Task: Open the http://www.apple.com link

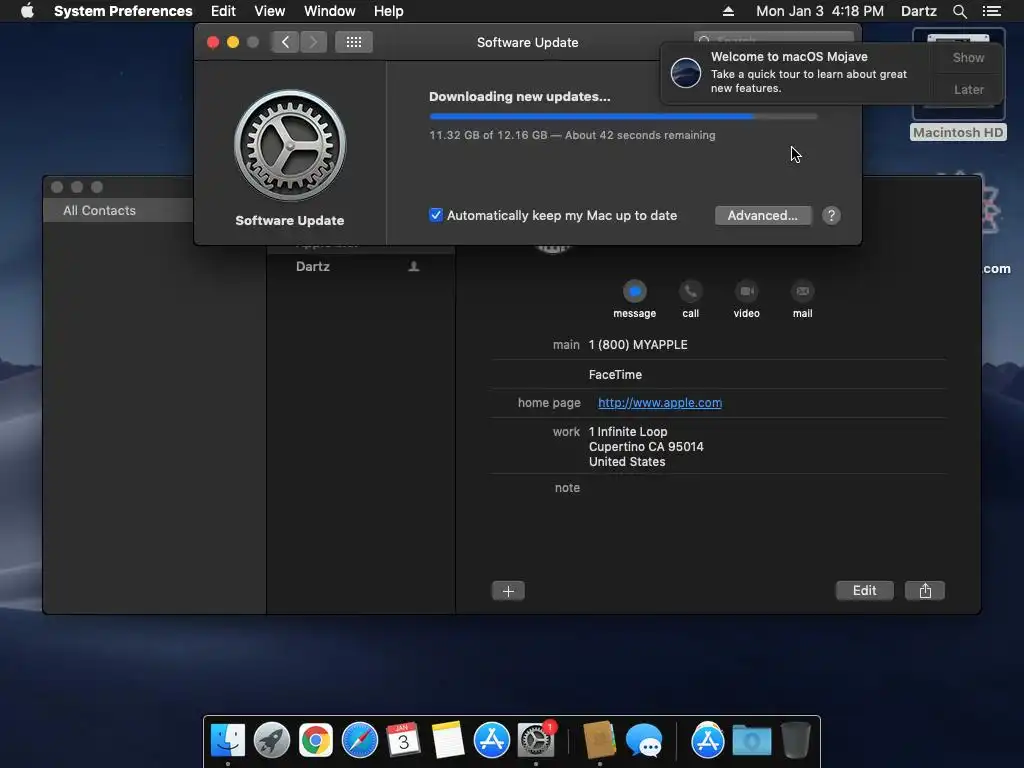Action: coord(660,403)
